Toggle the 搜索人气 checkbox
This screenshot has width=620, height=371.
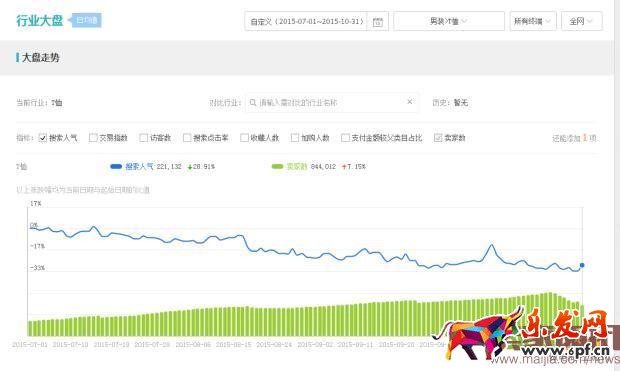click(43, 138)
